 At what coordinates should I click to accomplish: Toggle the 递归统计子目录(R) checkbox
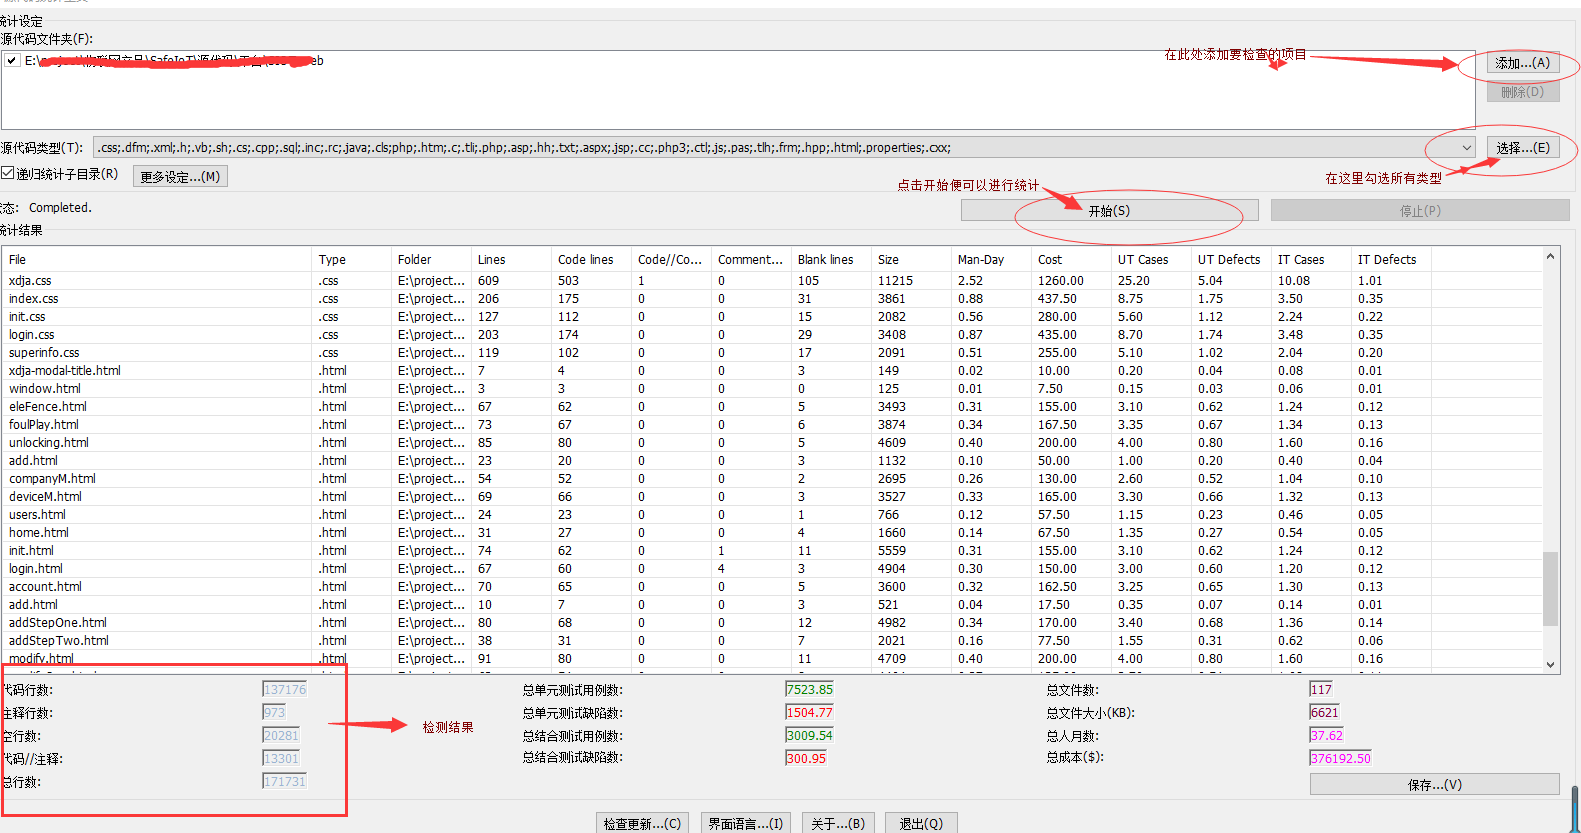pos(8,174)
